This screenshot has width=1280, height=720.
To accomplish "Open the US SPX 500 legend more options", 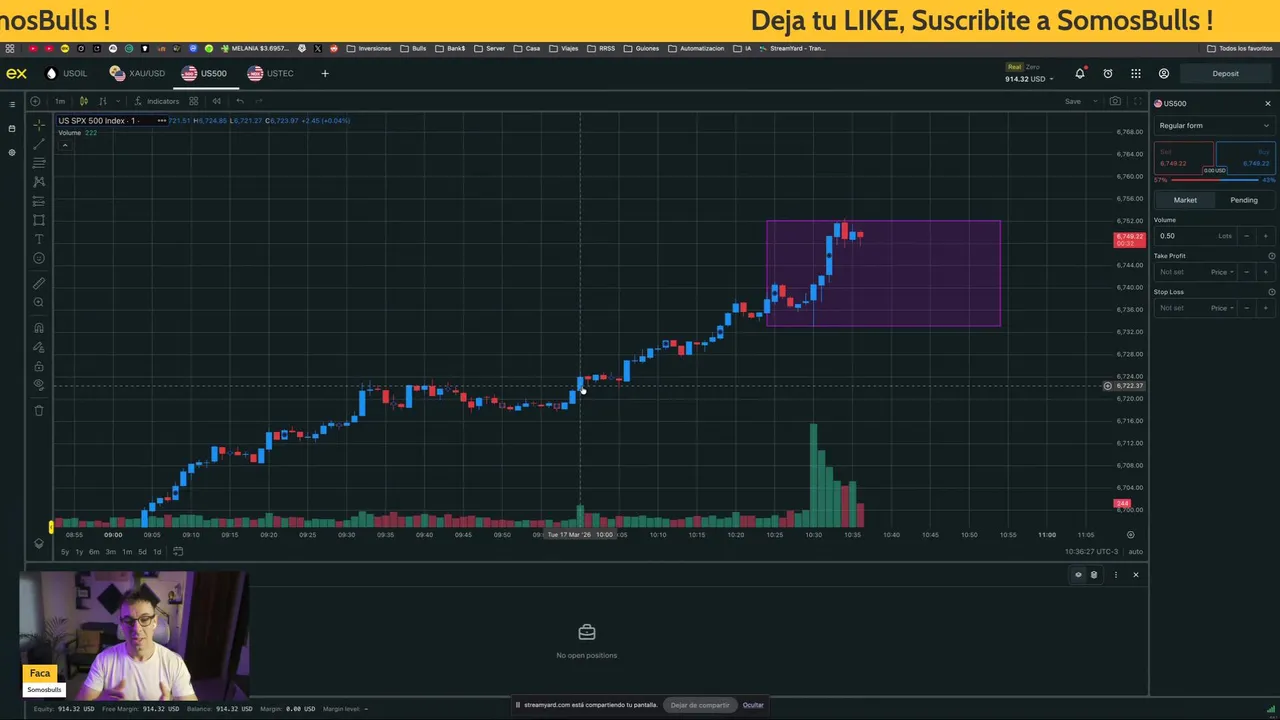I will tap(161, 121).
